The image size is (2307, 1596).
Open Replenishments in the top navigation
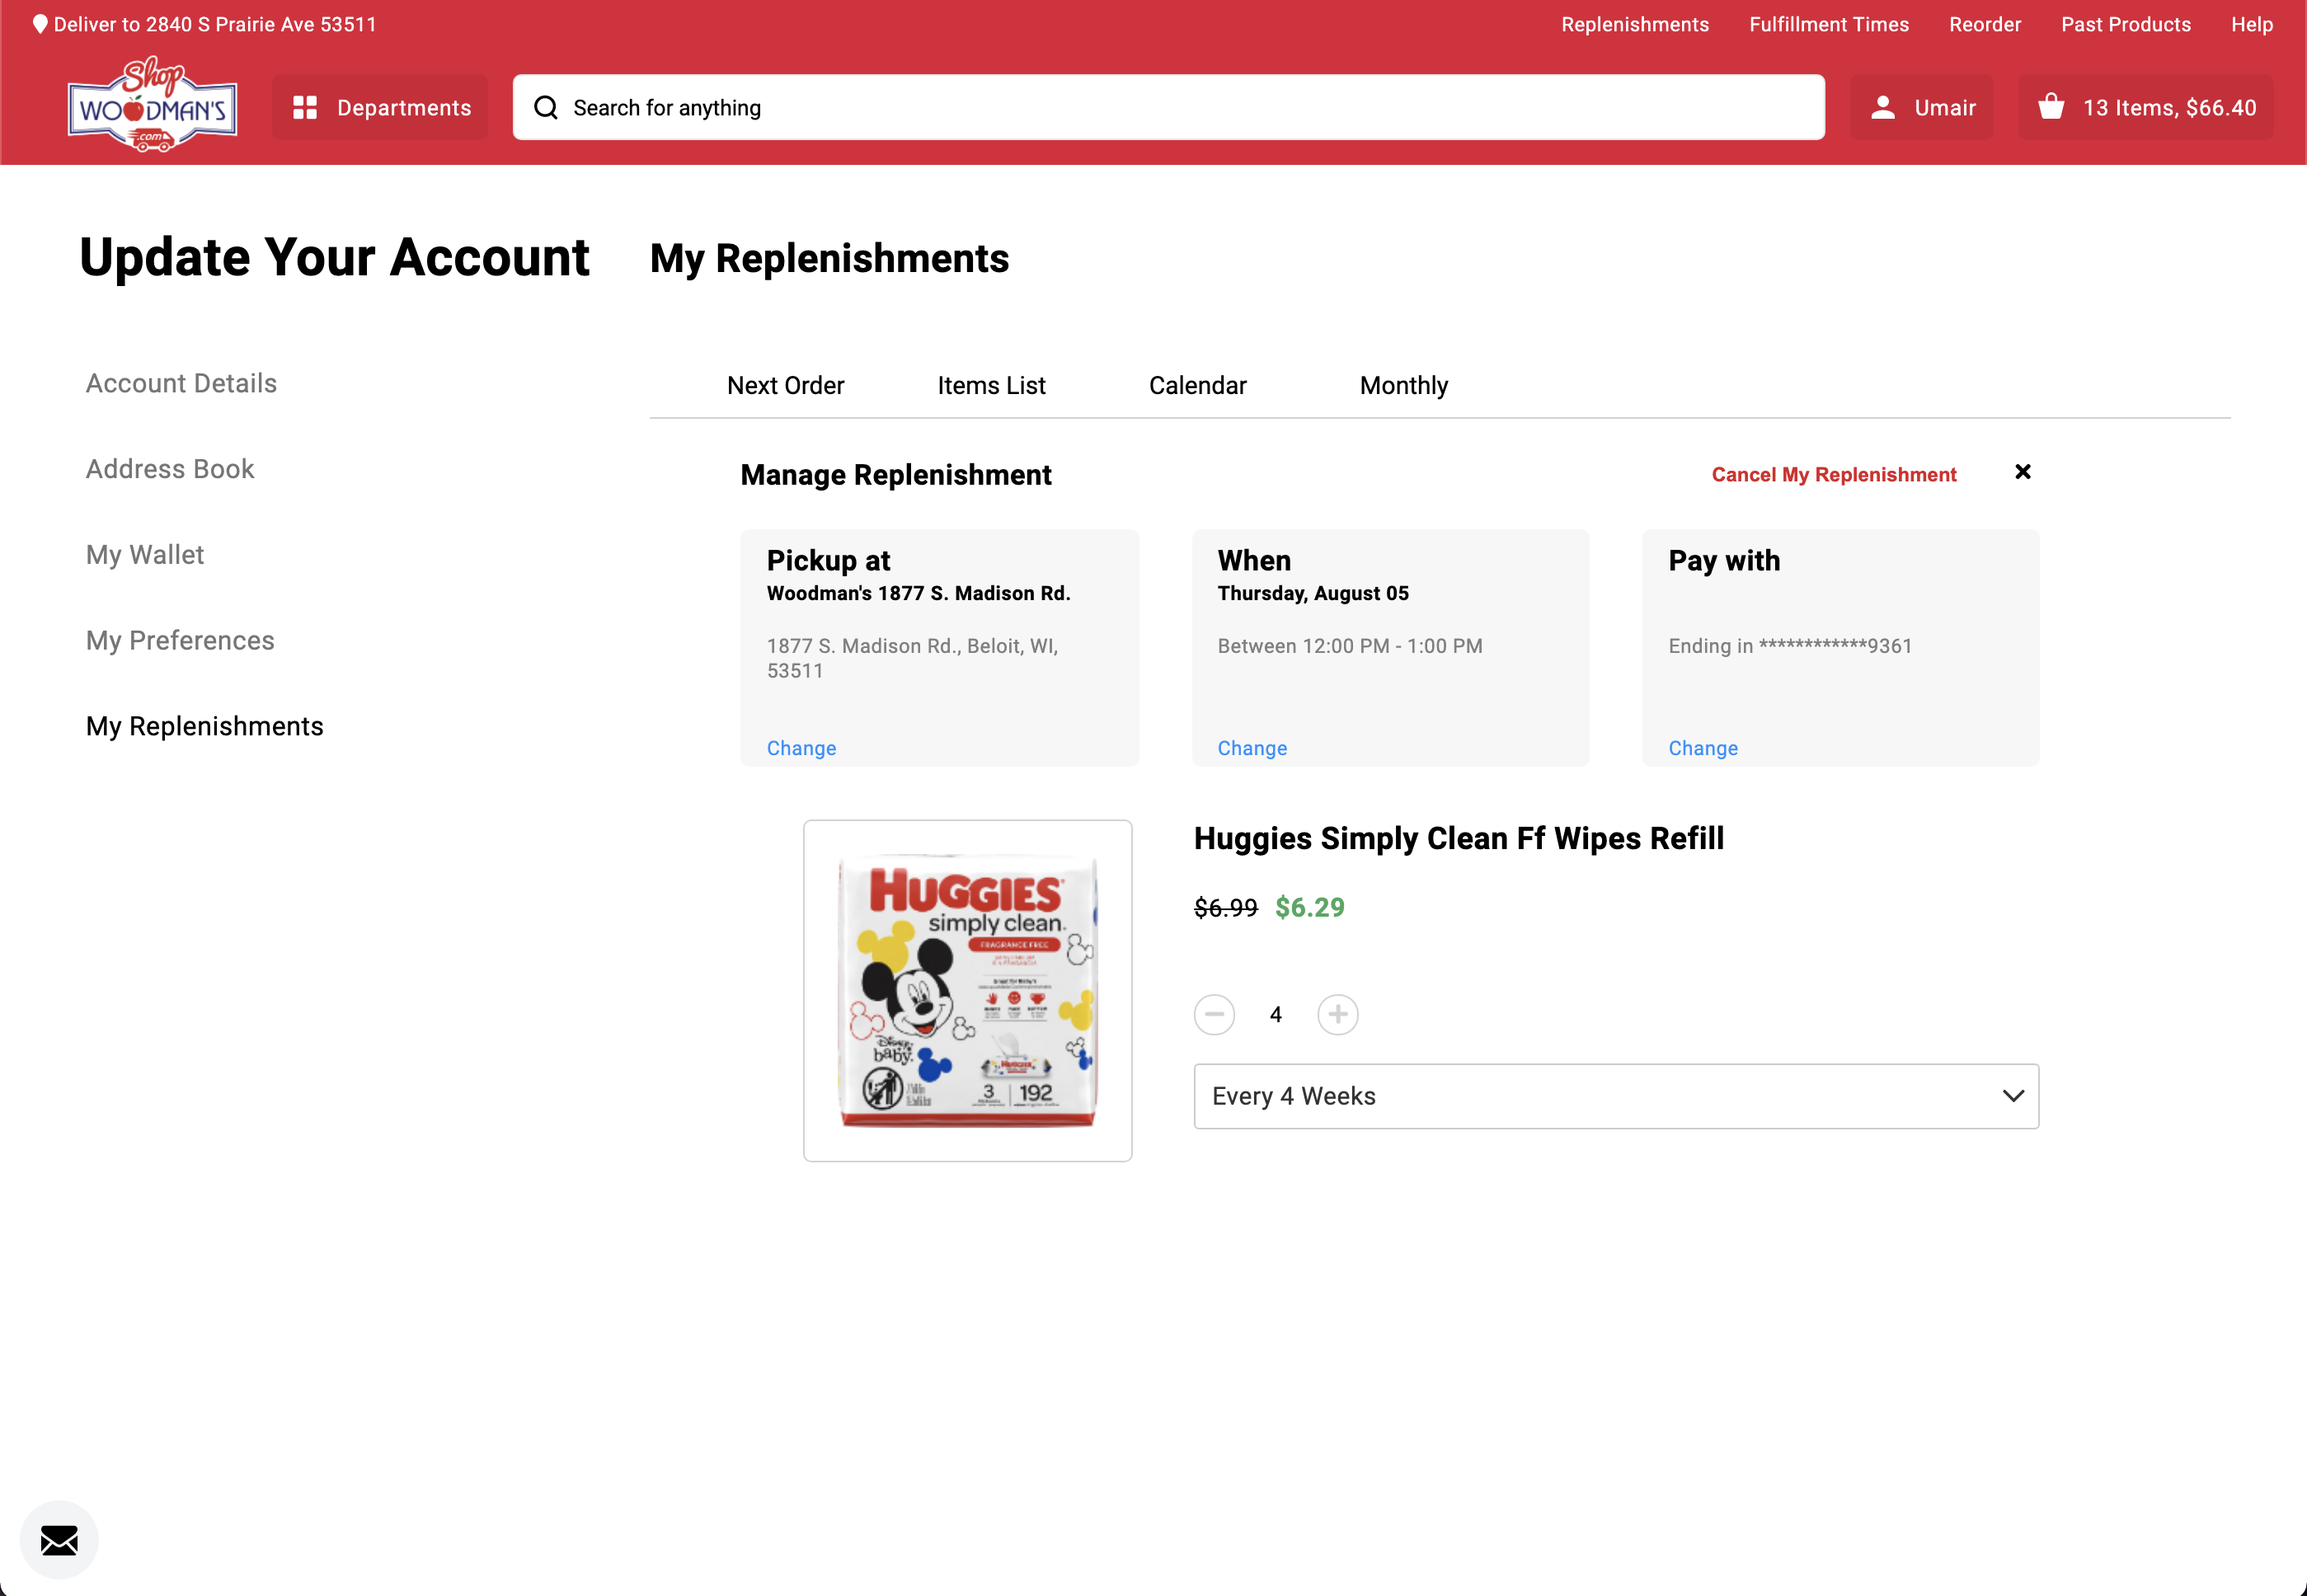[x=1635, y=24]
